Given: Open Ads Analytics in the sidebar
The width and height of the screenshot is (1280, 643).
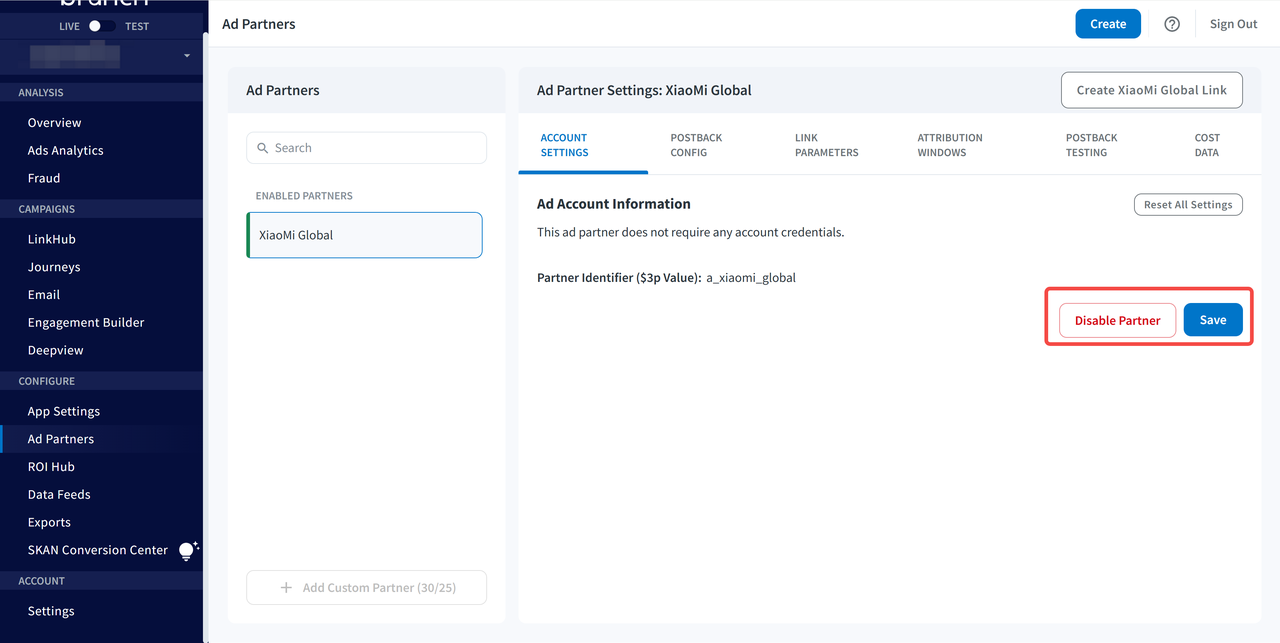Looking at the screenshot, I should [x=65, y=151].
